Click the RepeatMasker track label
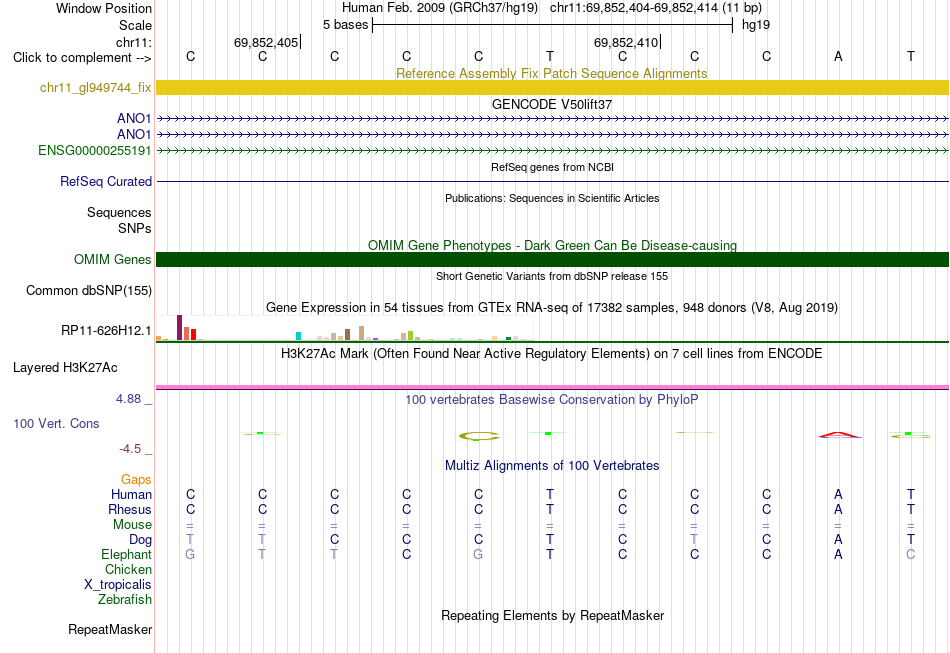This screenshot has height=653, width=950. click(x=110, y=630)
